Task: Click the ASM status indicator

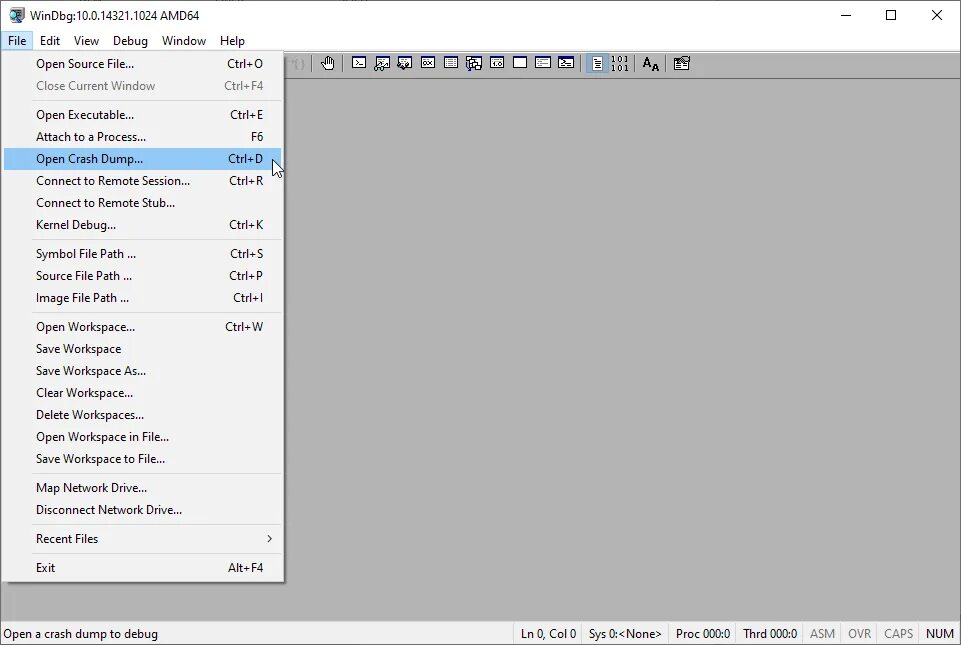Action: click(822, 634)
